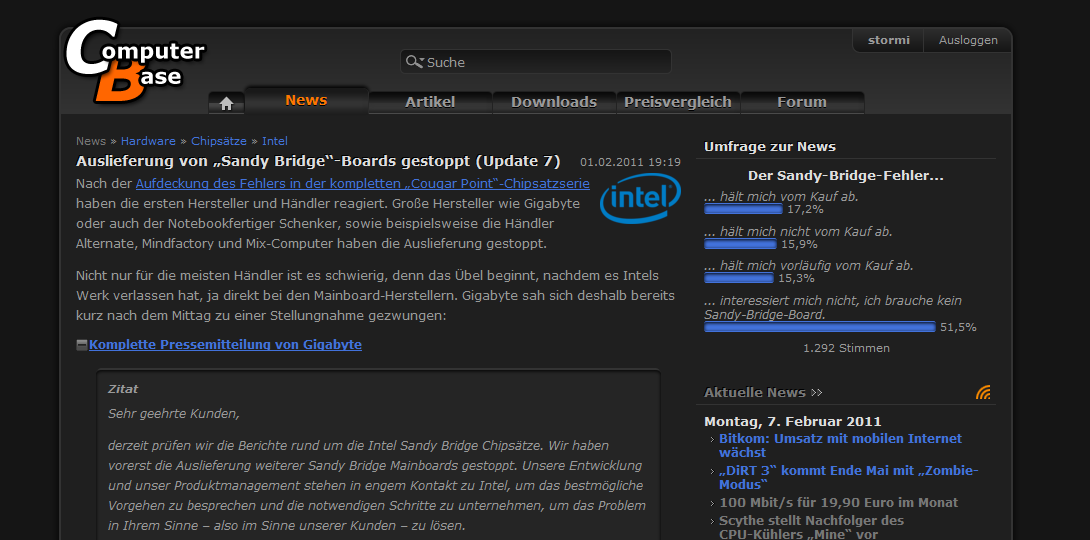Image resolution: width=1090 pixels, height=540 pixels.
Task: Open the Aufdeckung des Fehlers Cougar Point link
Action: point(363,184)
